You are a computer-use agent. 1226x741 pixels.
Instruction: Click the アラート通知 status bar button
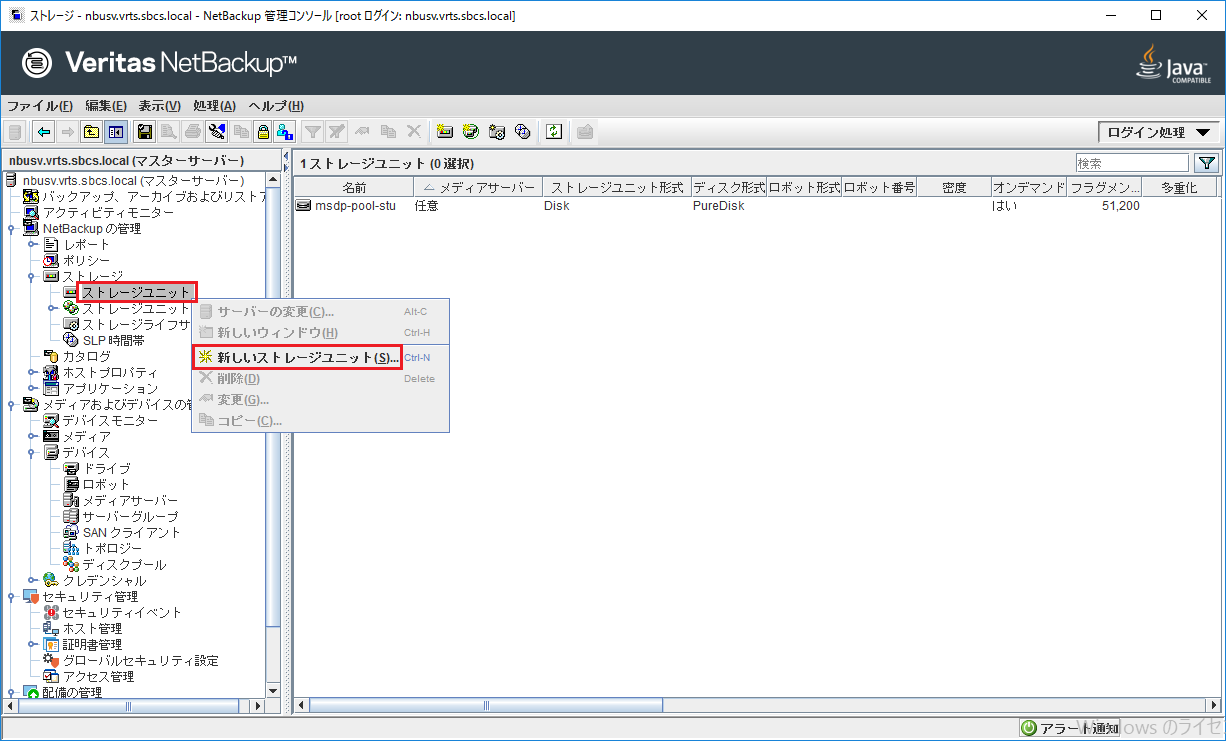point(1069,728)
